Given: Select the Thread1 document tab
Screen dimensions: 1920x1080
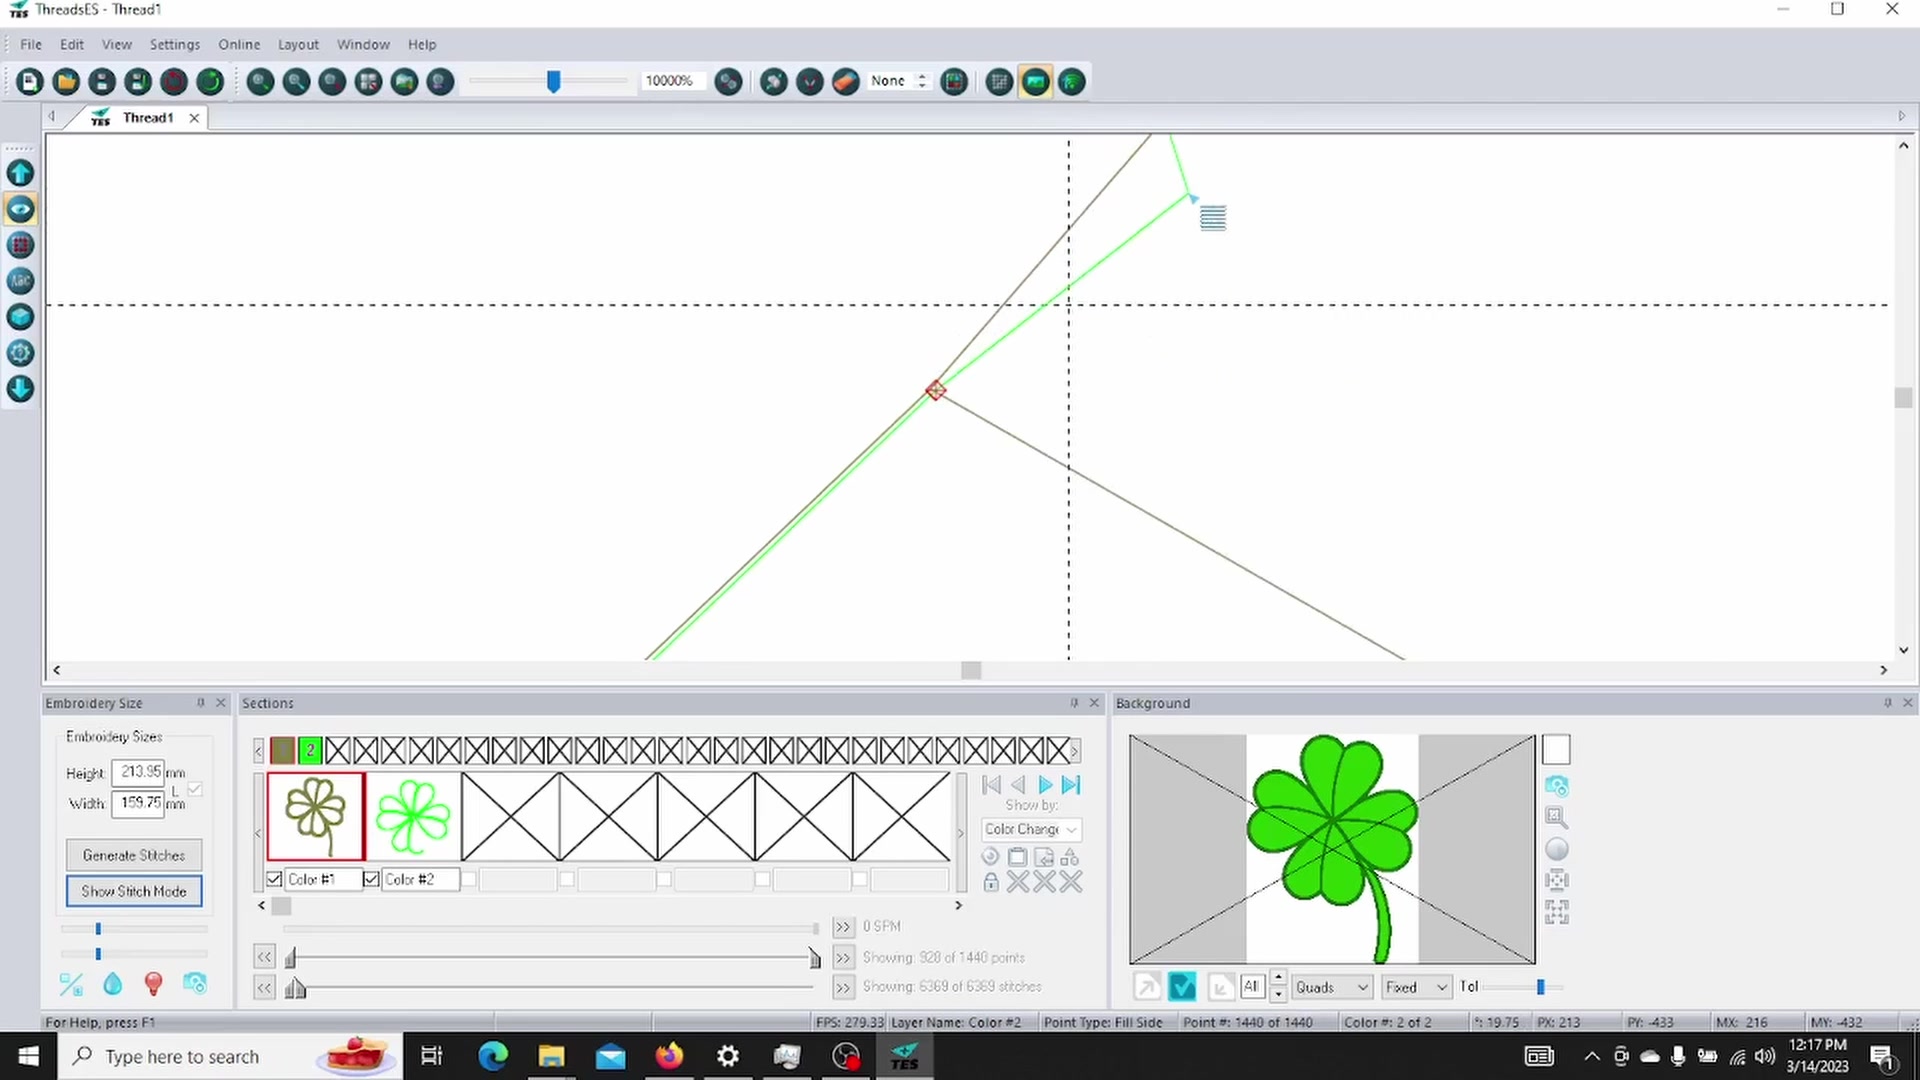Looking at the screenshot, I should 147,118.
